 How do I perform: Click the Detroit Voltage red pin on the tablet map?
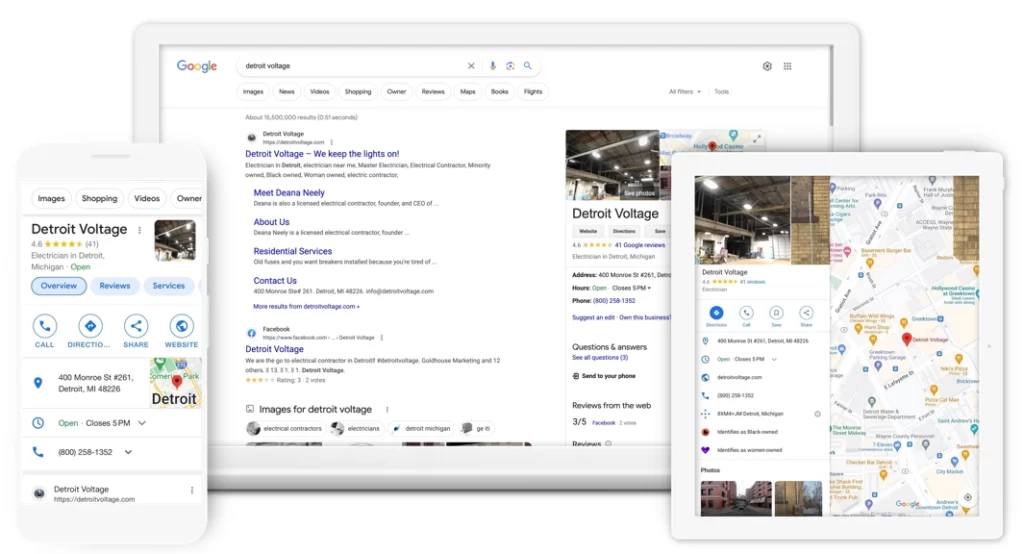click(x=906, y=339)
